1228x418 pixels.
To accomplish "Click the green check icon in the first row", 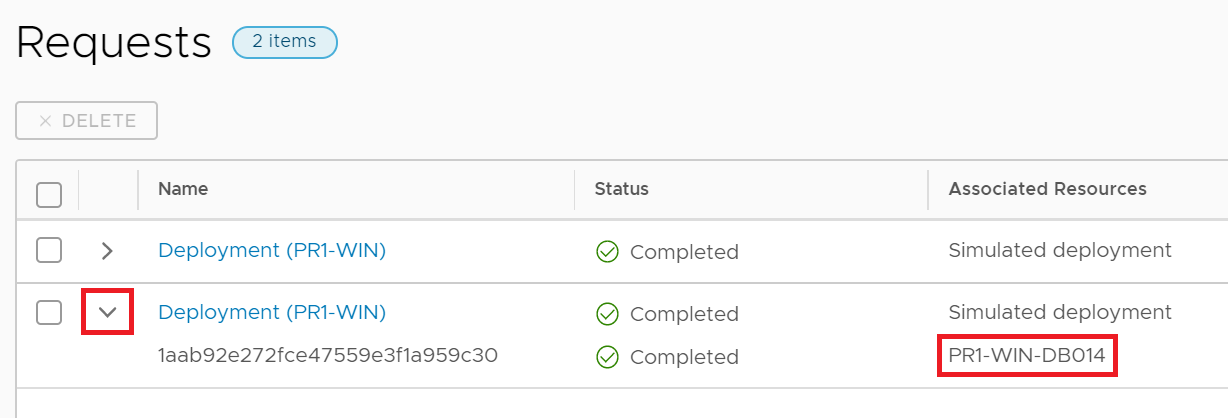I will pos(607,252).
